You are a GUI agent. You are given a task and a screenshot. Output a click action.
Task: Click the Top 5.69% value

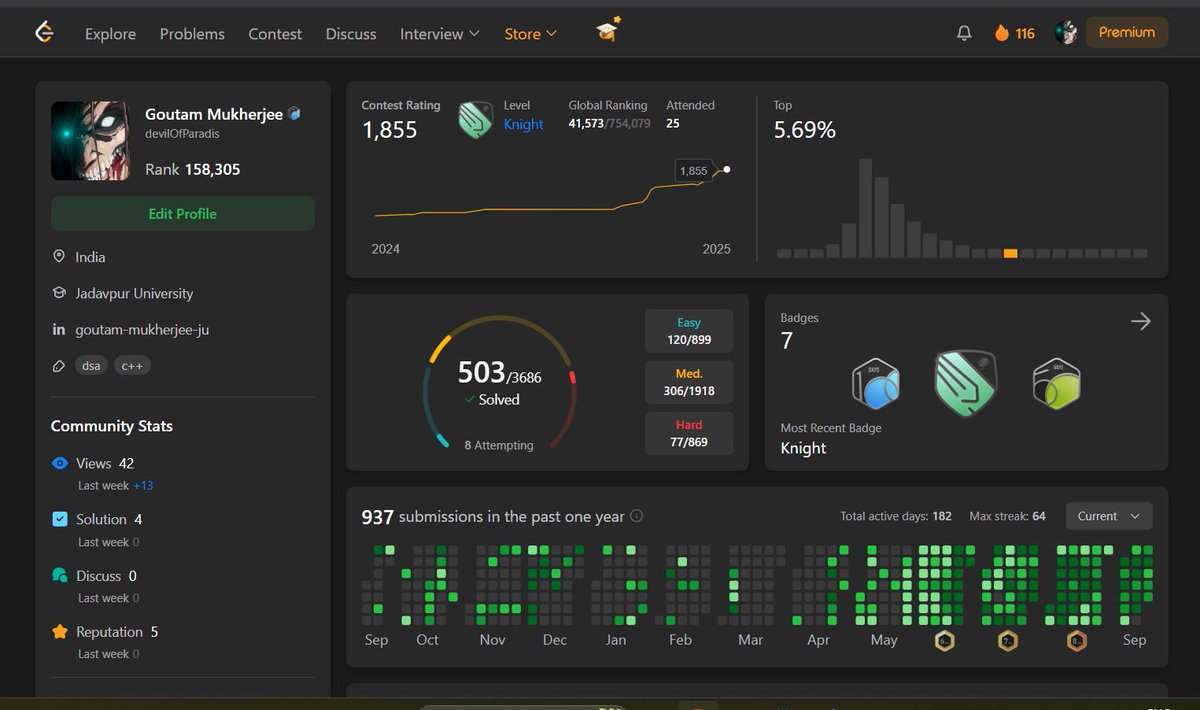point(805,130)
